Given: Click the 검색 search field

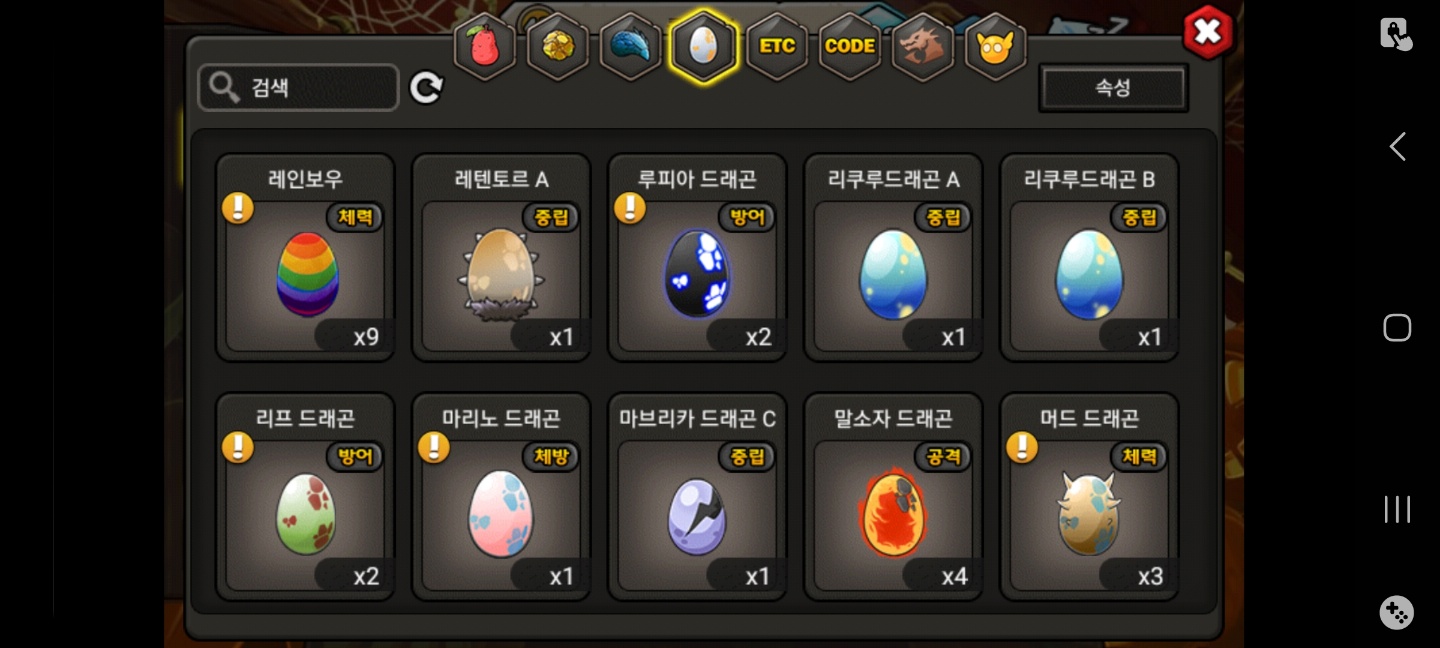Looking at the screenshot, I should click(x=298, y=88).
